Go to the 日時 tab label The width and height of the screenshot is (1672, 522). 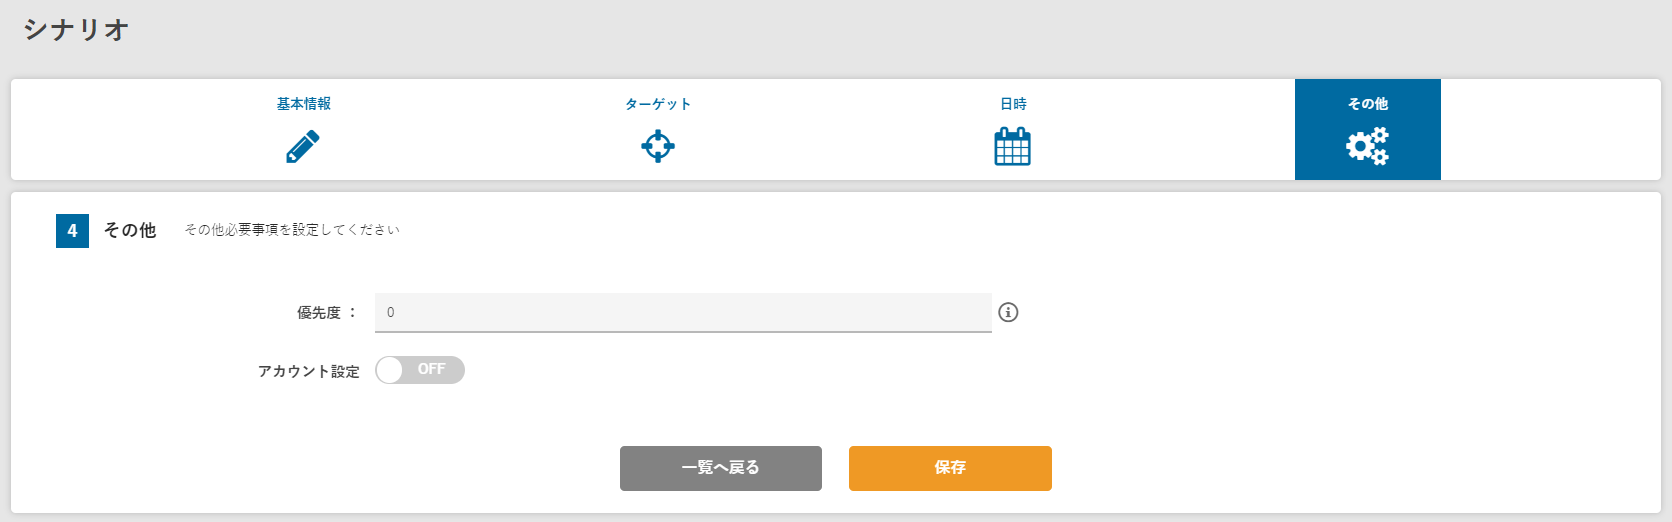[x=1013, y=104]
